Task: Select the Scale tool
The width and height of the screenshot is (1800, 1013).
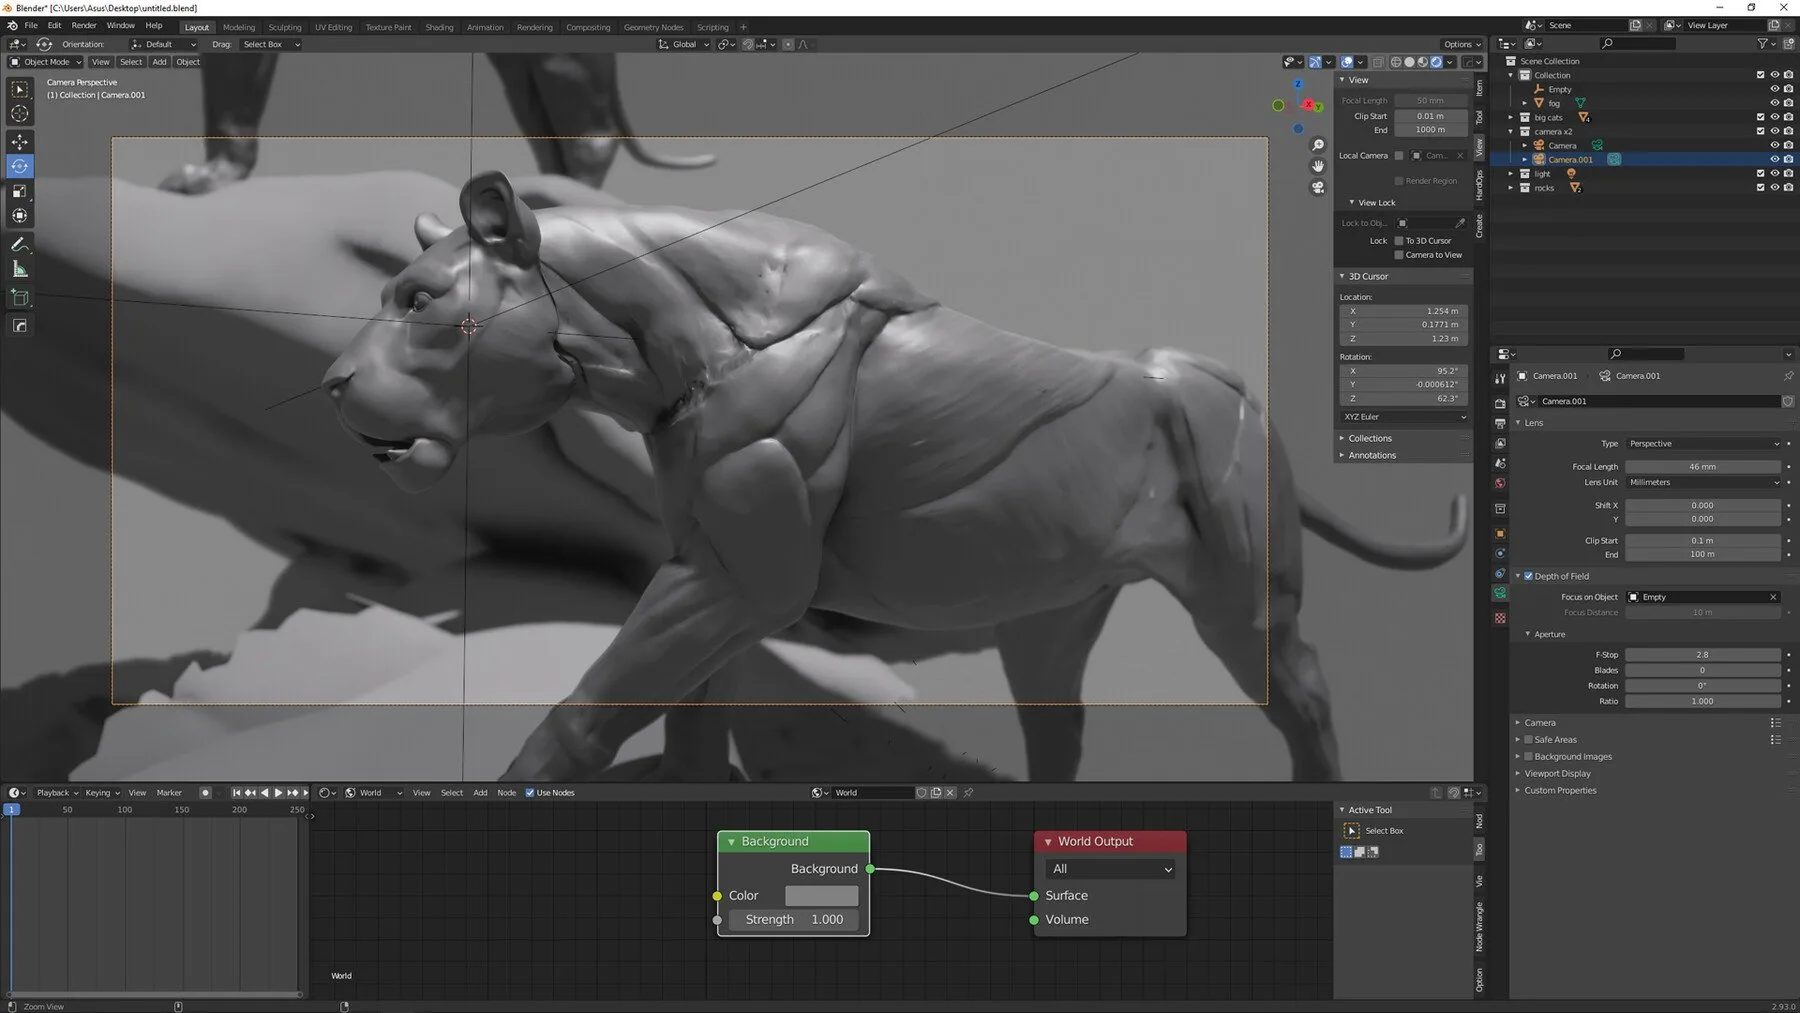Action: click(20, 191)
